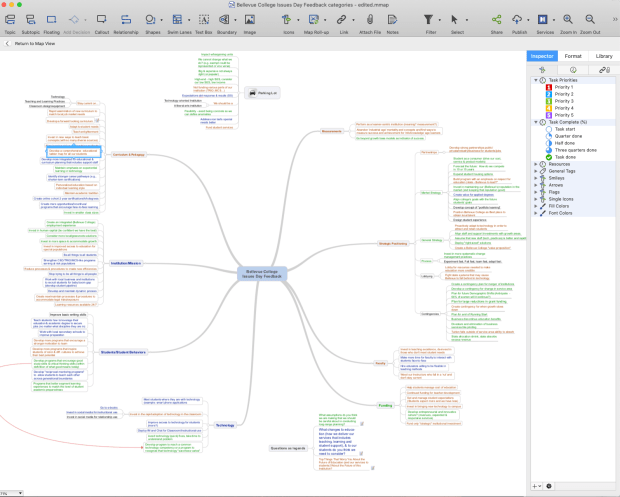Add a Link to topic
This screenshot has width=620, height=497.
(x=342, y=20)
